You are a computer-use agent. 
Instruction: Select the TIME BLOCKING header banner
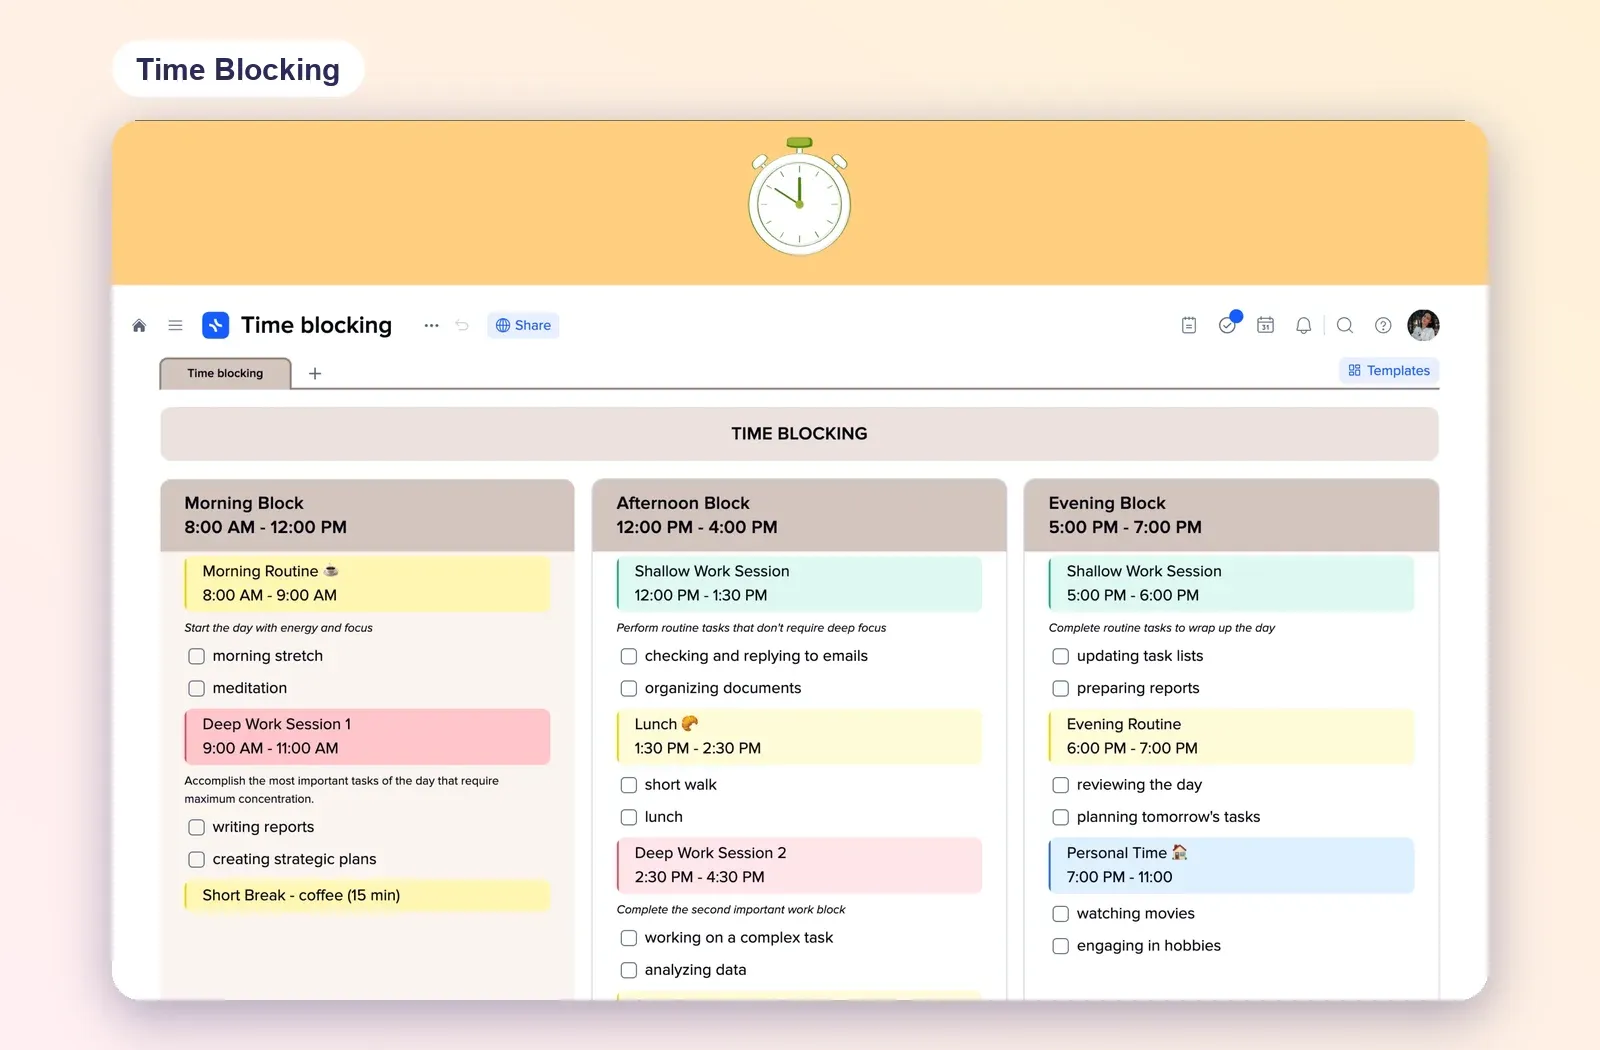(x=799, y=433)
